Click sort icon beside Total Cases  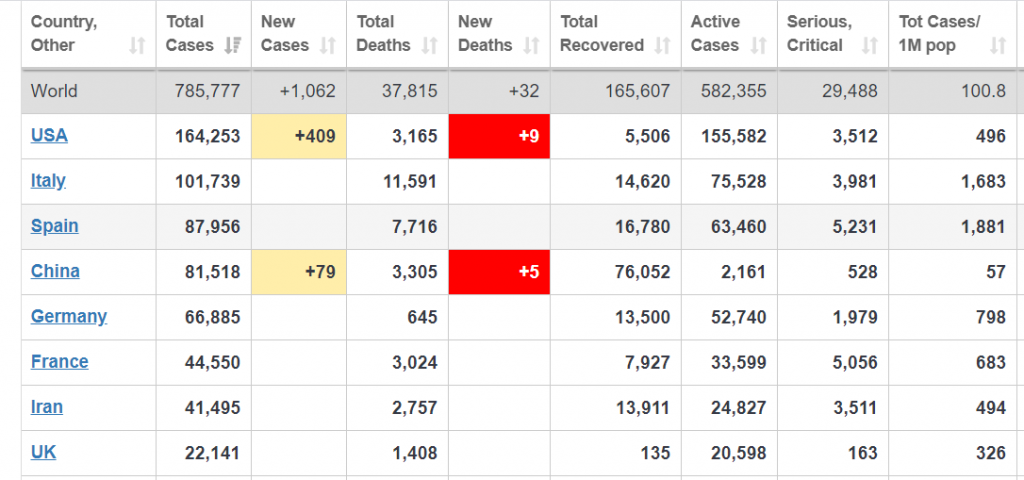(233, 46)
